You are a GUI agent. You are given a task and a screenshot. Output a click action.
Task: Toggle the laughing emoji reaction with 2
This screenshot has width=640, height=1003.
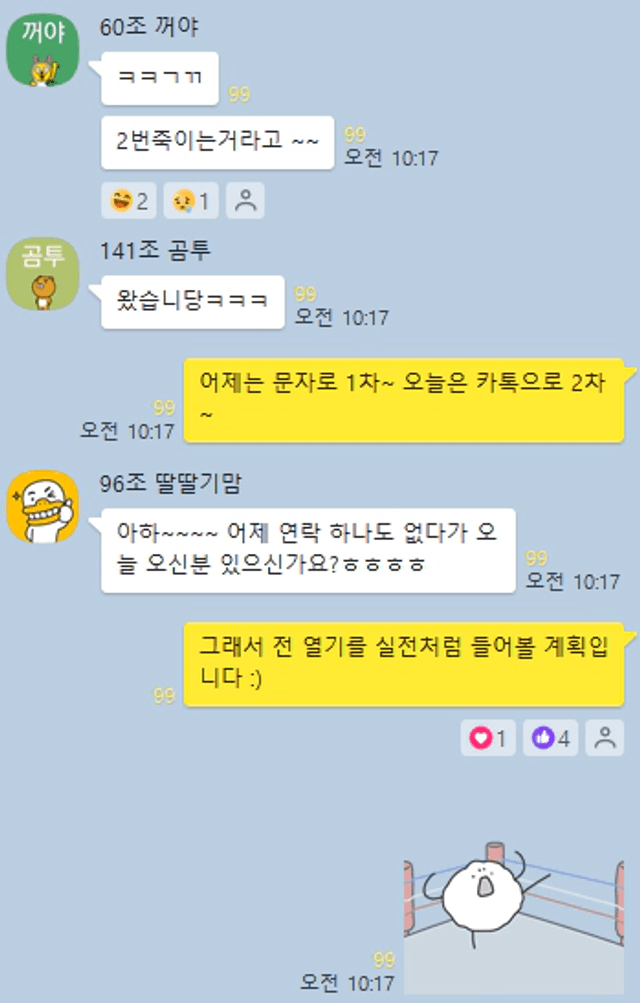tap(129, 201)
